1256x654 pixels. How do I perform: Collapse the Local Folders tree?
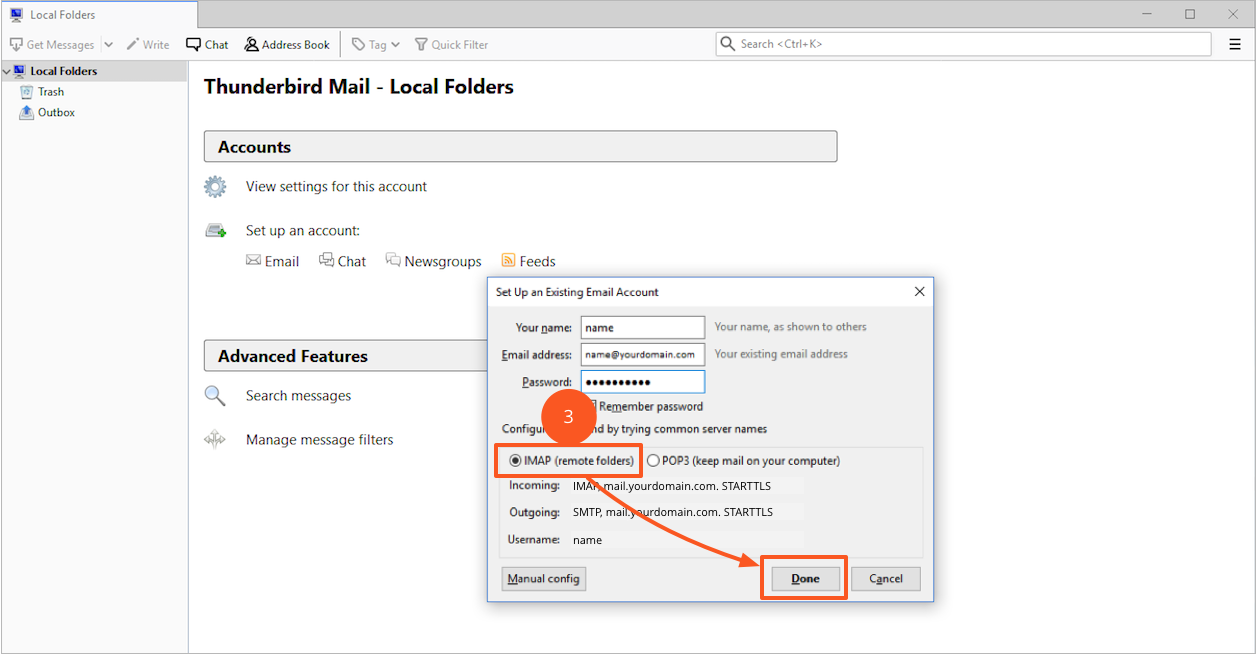click(6, 72)
